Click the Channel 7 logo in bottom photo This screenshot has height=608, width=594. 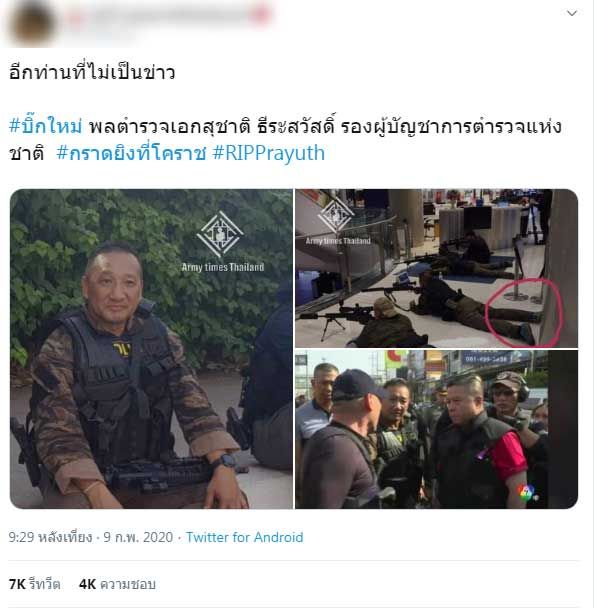click(x=527, y=492)
